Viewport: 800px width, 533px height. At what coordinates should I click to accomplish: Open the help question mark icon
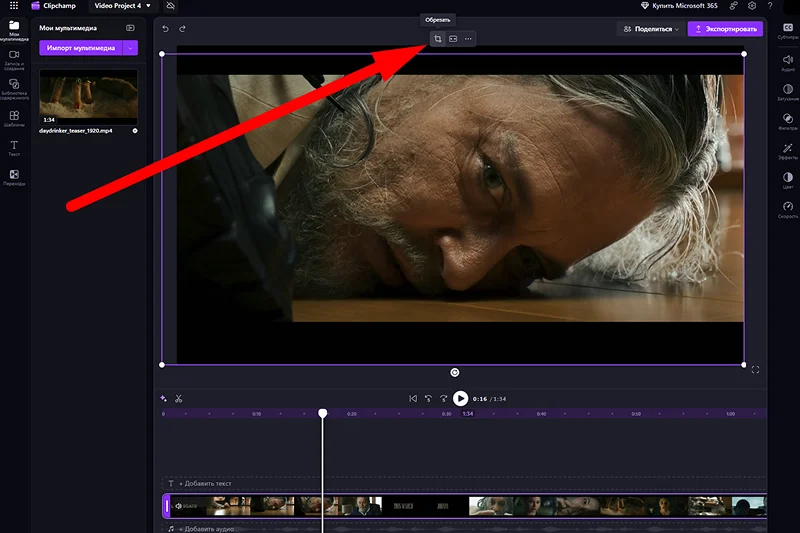770,6
